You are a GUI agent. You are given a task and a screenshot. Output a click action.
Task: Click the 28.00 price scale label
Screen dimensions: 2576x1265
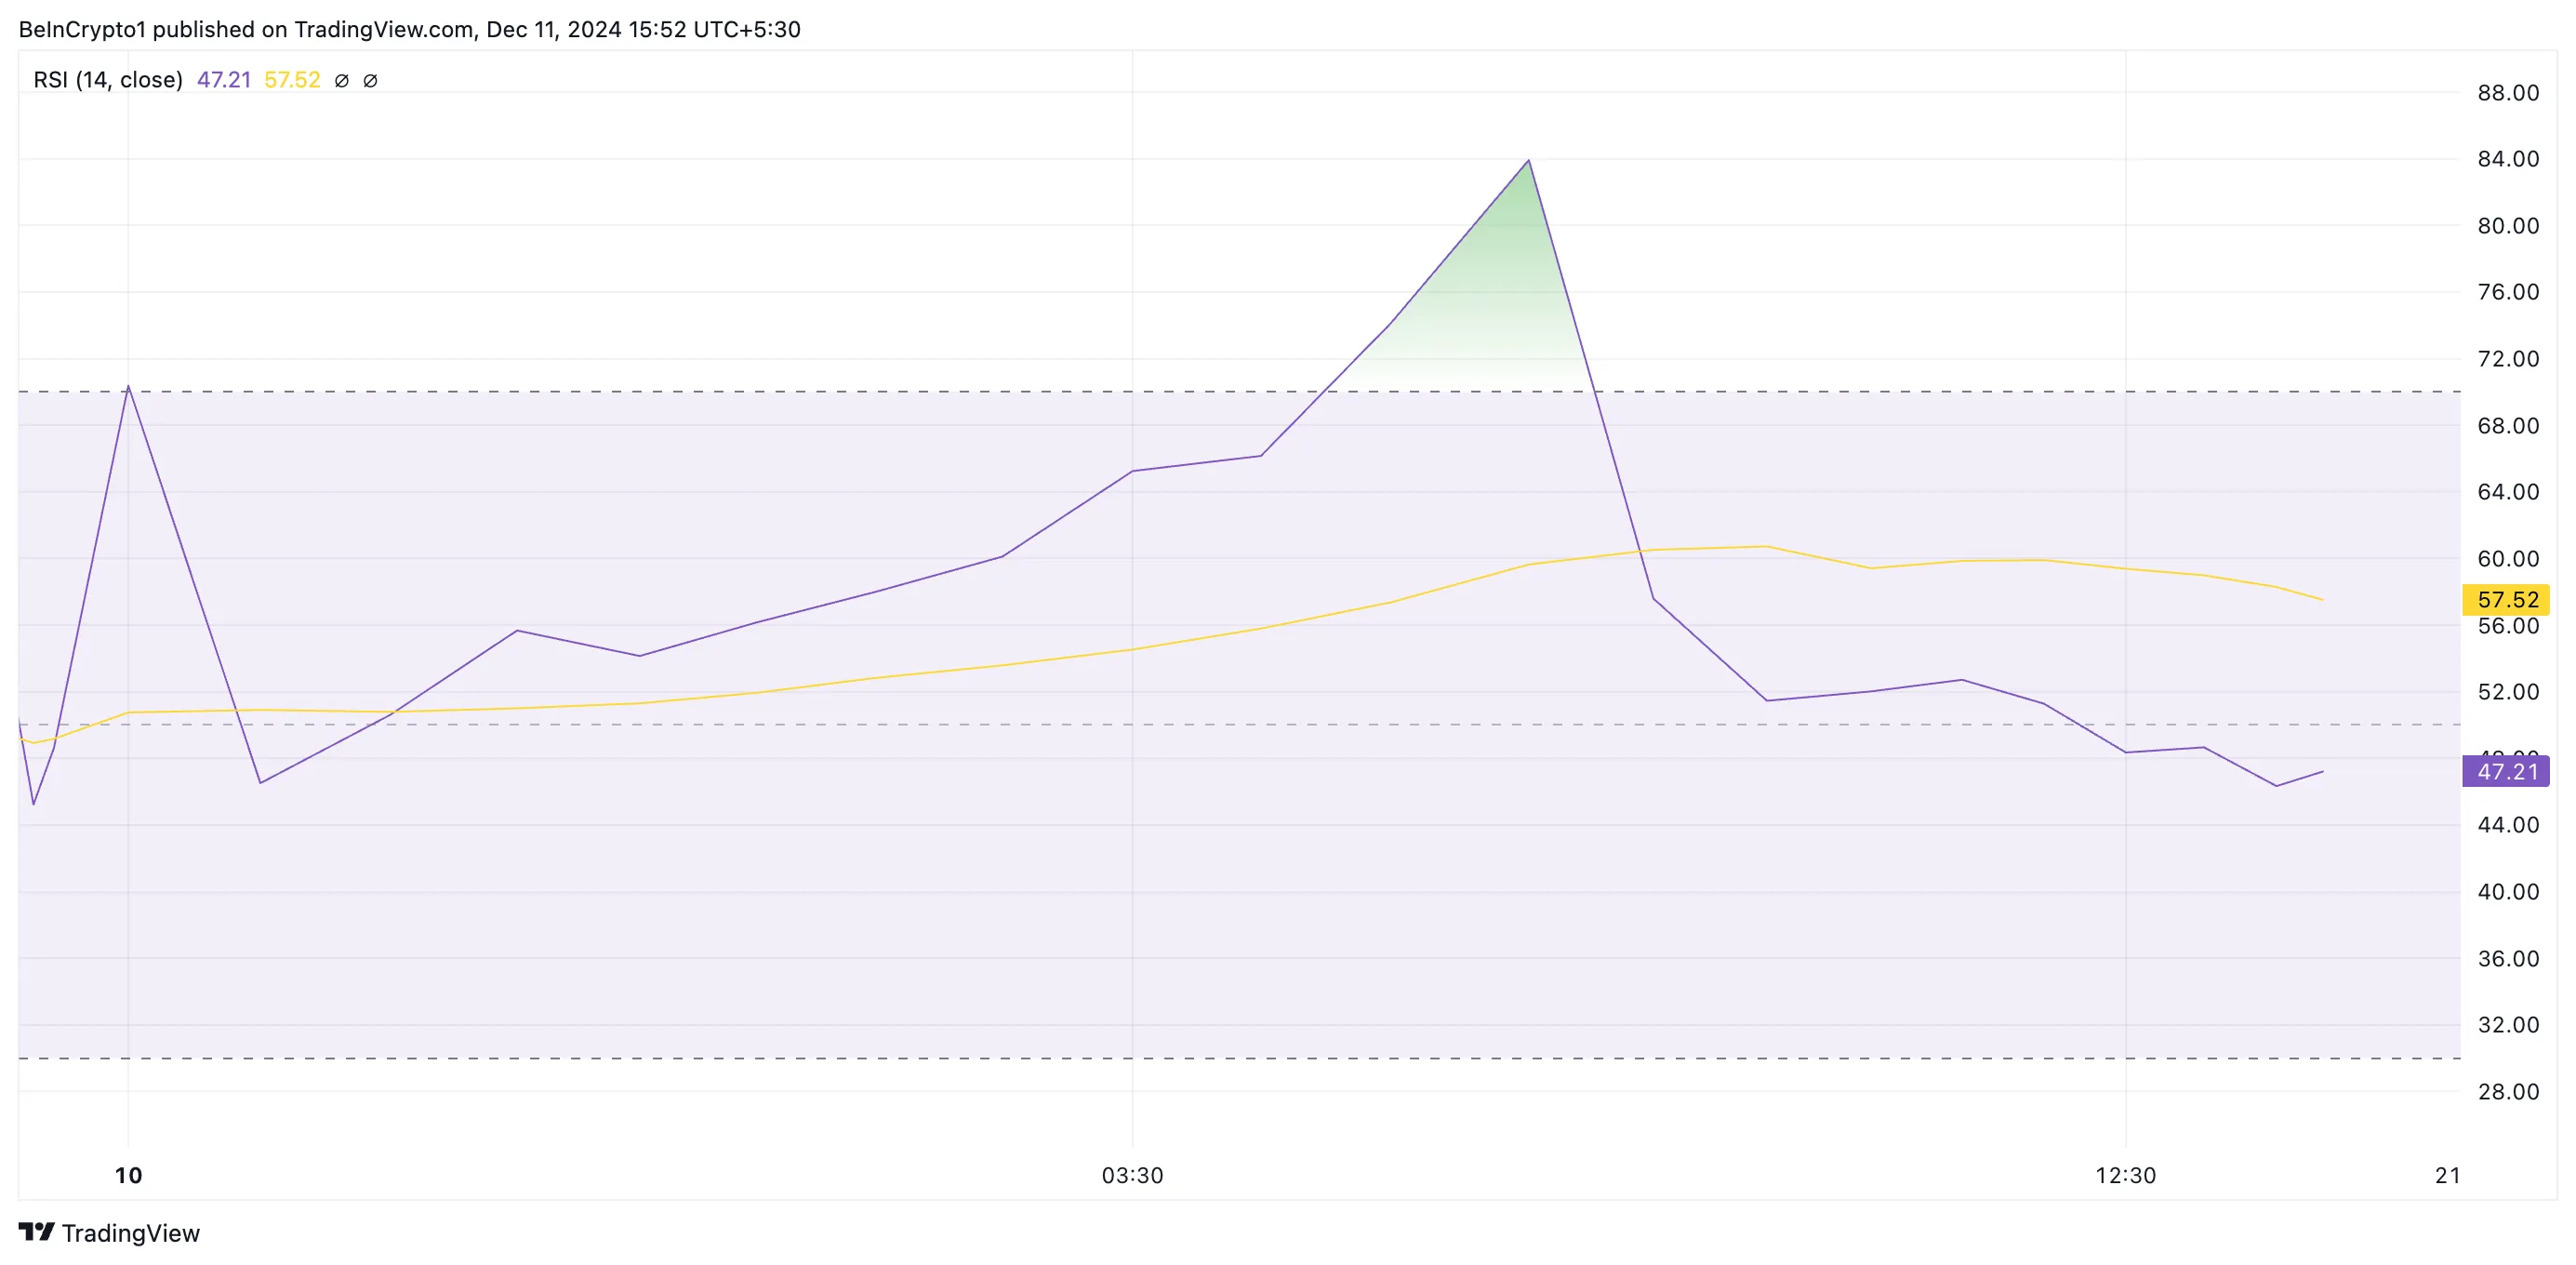coord(2508,1092)
